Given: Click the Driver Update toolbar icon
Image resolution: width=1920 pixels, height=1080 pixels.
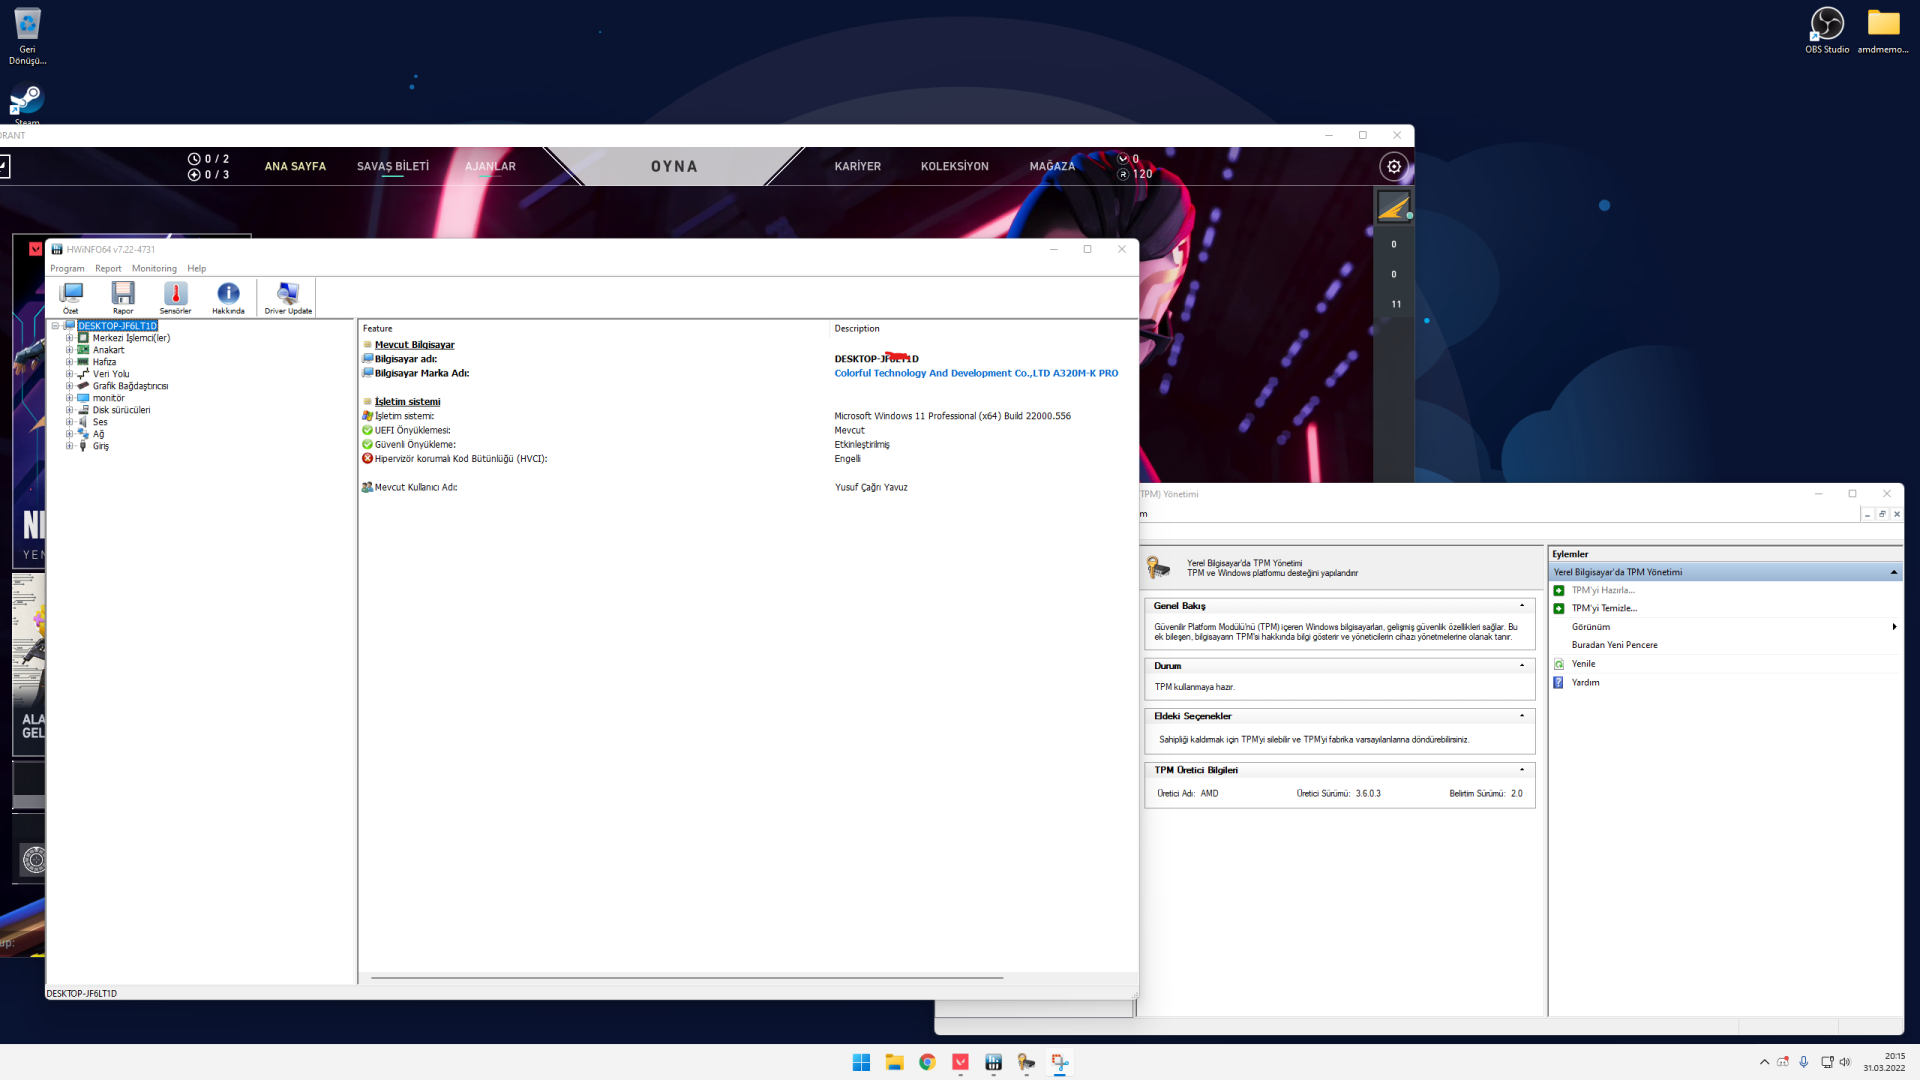Looking at the screenshot, I should (288, 296).
